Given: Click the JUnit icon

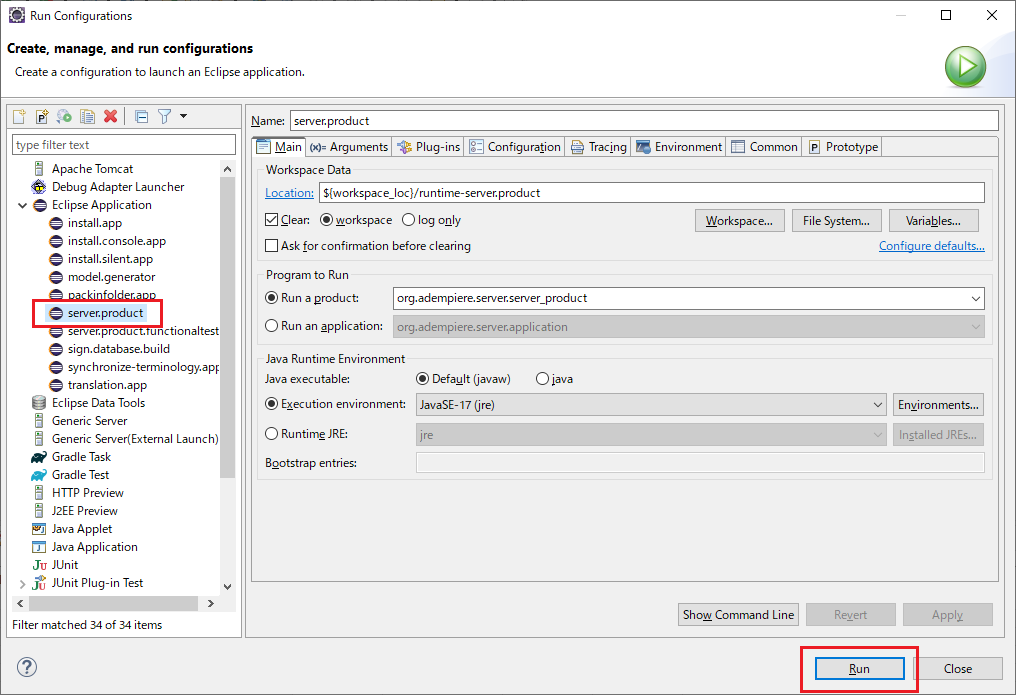Looking at the screenshot, I should [x=40, y=565].
